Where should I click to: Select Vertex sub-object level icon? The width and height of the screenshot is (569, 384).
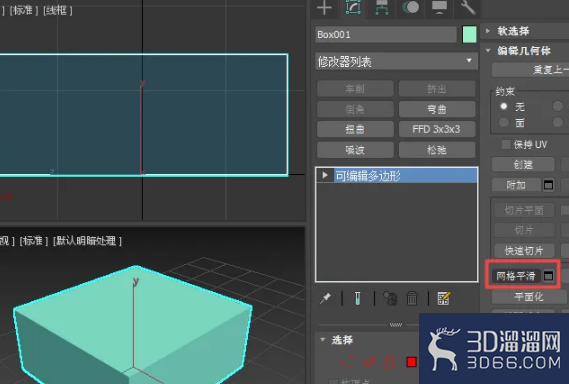[347, 362]
